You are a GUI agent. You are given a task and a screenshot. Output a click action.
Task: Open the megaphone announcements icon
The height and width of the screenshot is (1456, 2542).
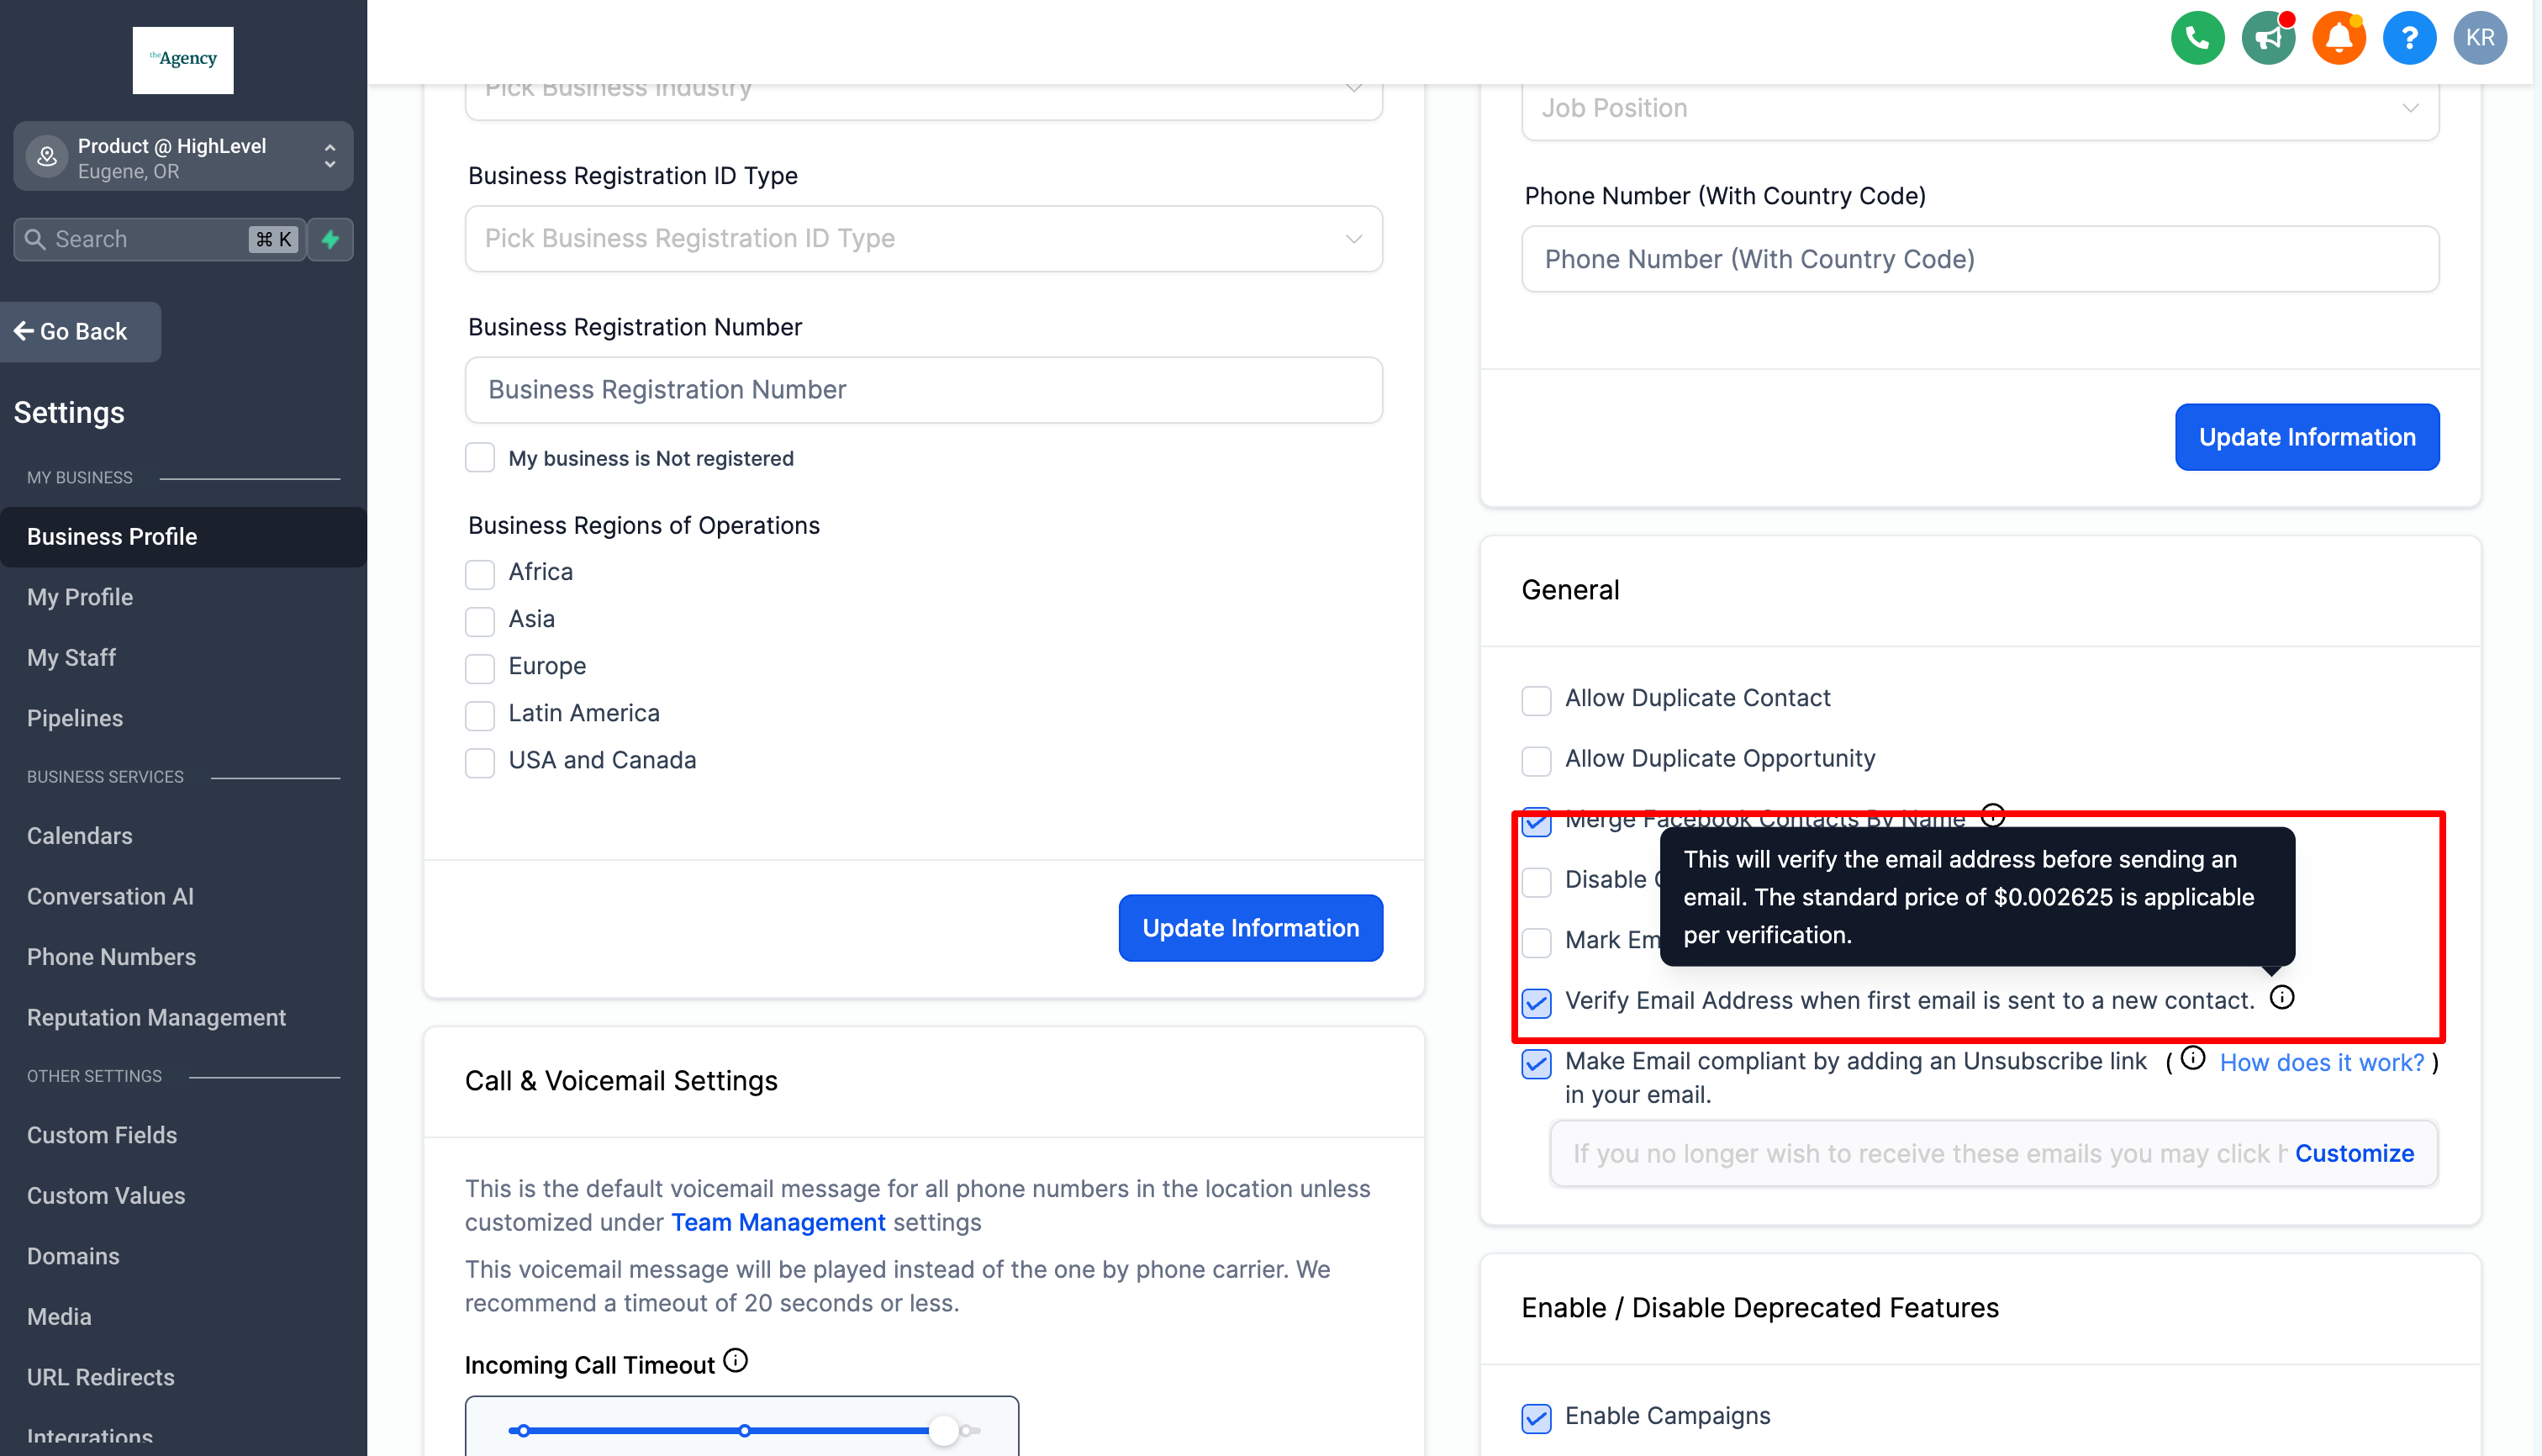2268,38
